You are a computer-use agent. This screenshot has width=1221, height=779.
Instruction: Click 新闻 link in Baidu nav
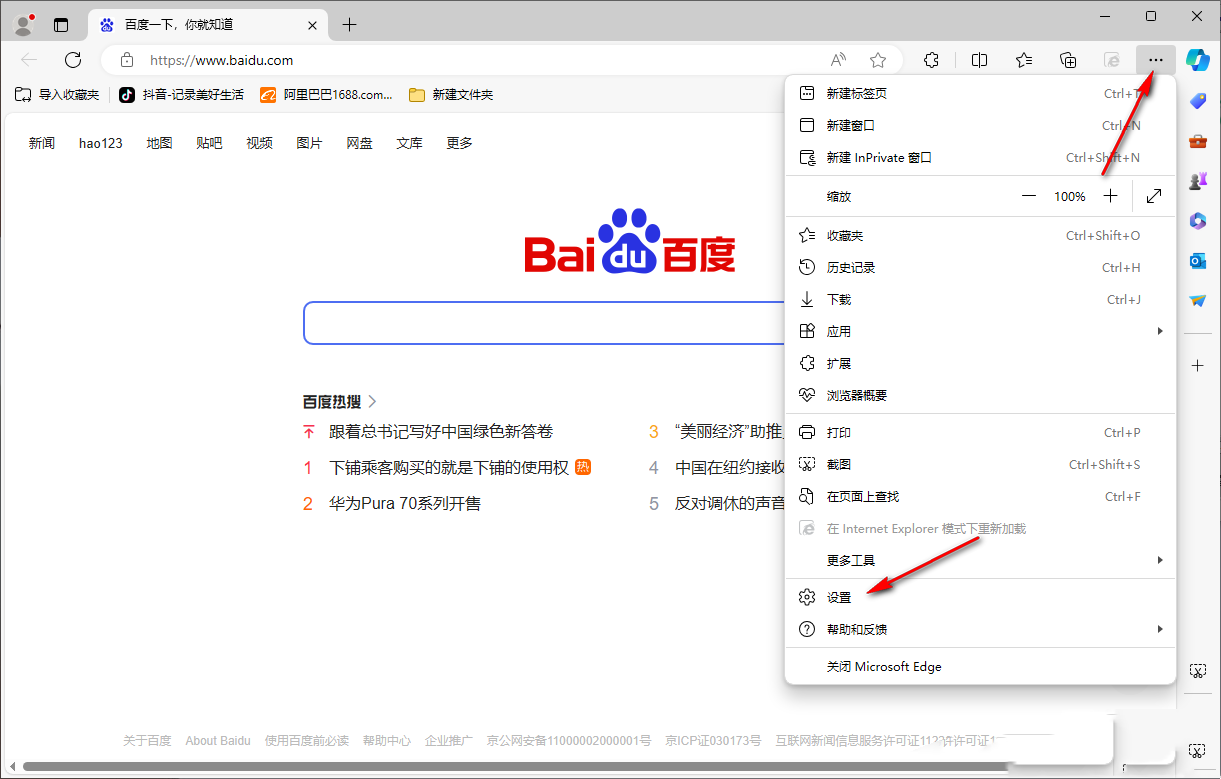42,143
